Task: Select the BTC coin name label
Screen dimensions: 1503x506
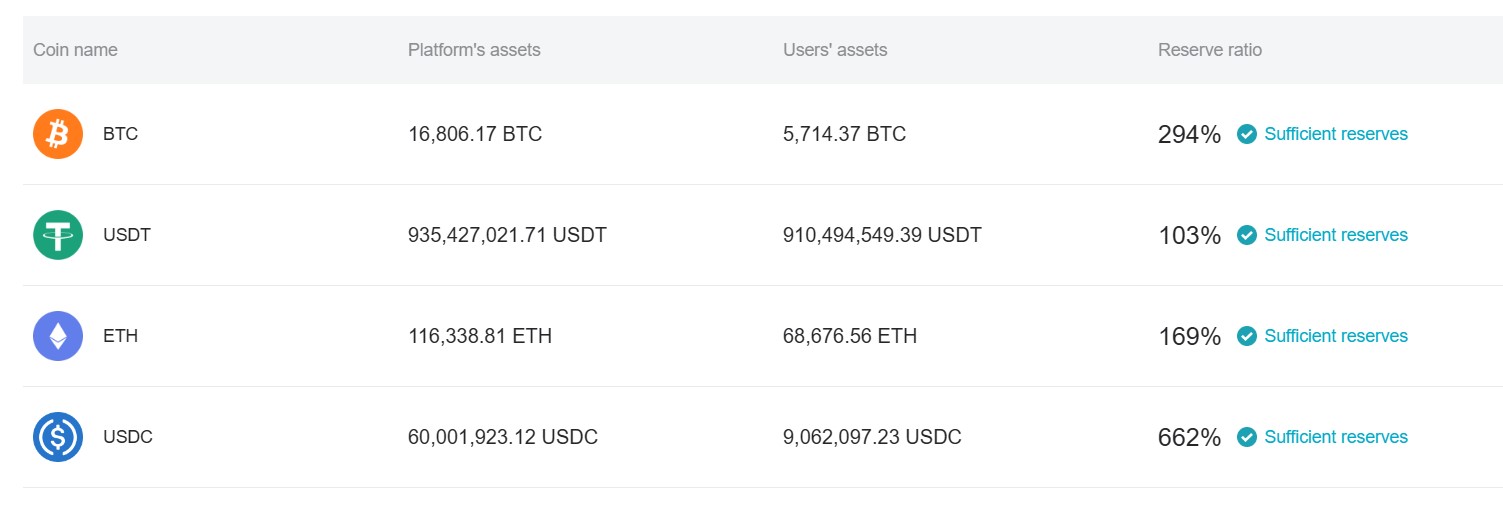Action: (x=120, y=134)
